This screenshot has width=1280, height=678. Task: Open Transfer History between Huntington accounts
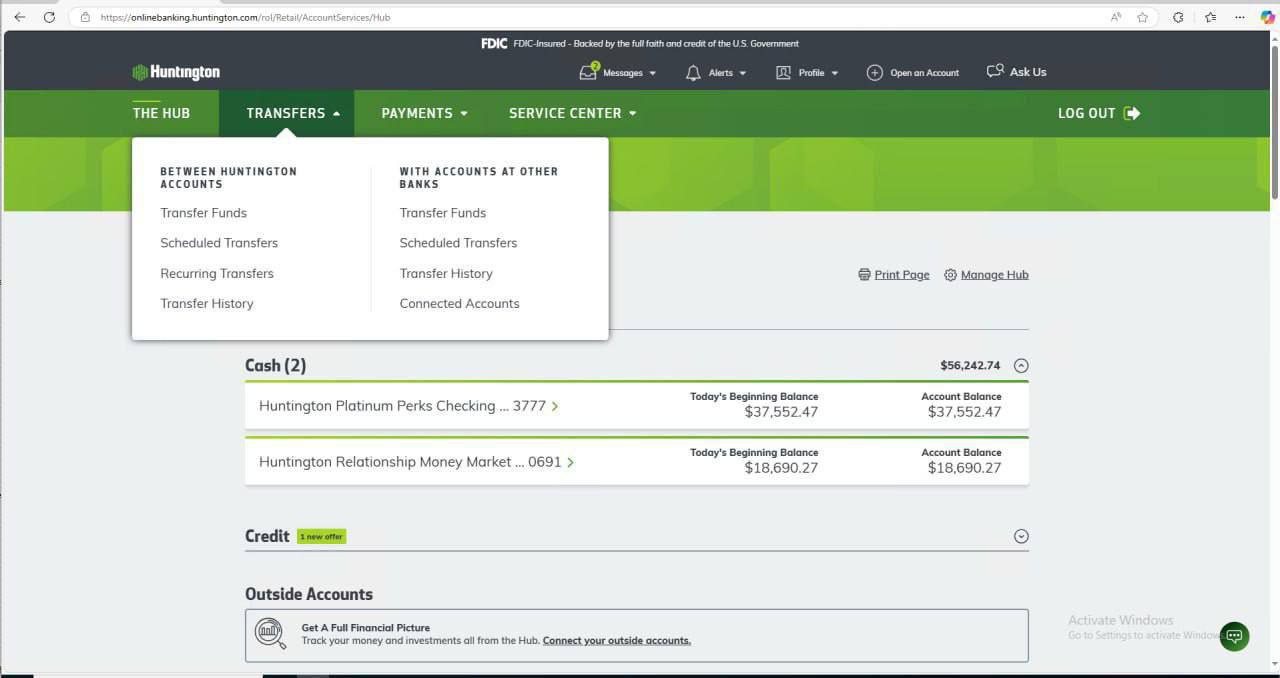[207, 303]
